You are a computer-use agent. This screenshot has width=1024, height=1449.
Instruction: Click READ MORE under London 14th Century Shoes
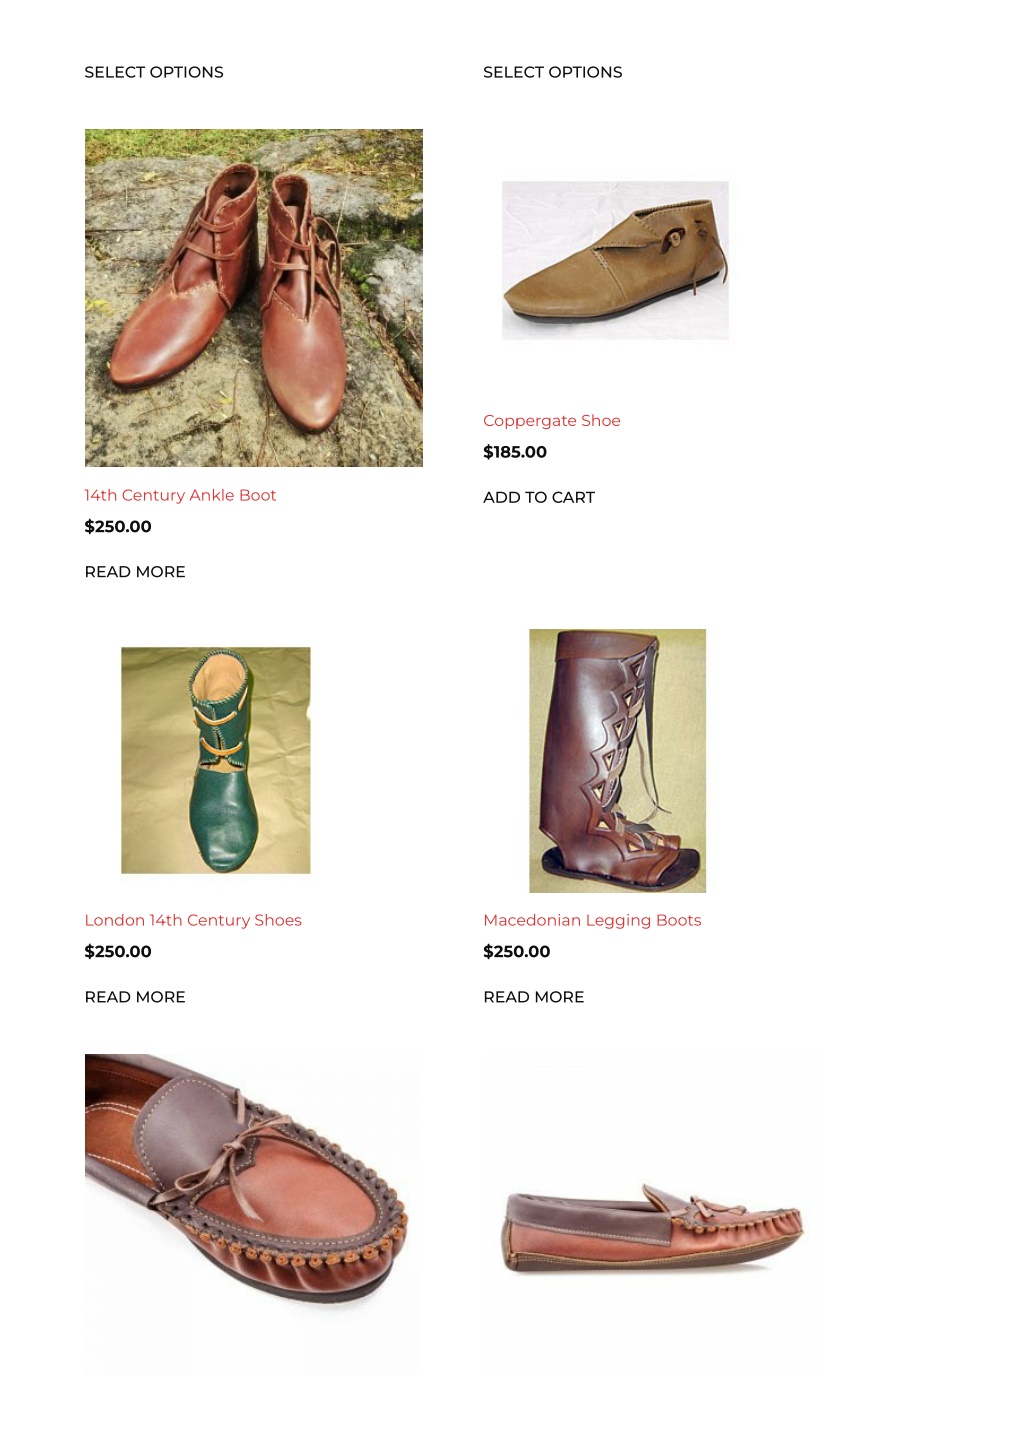point(135,997)
